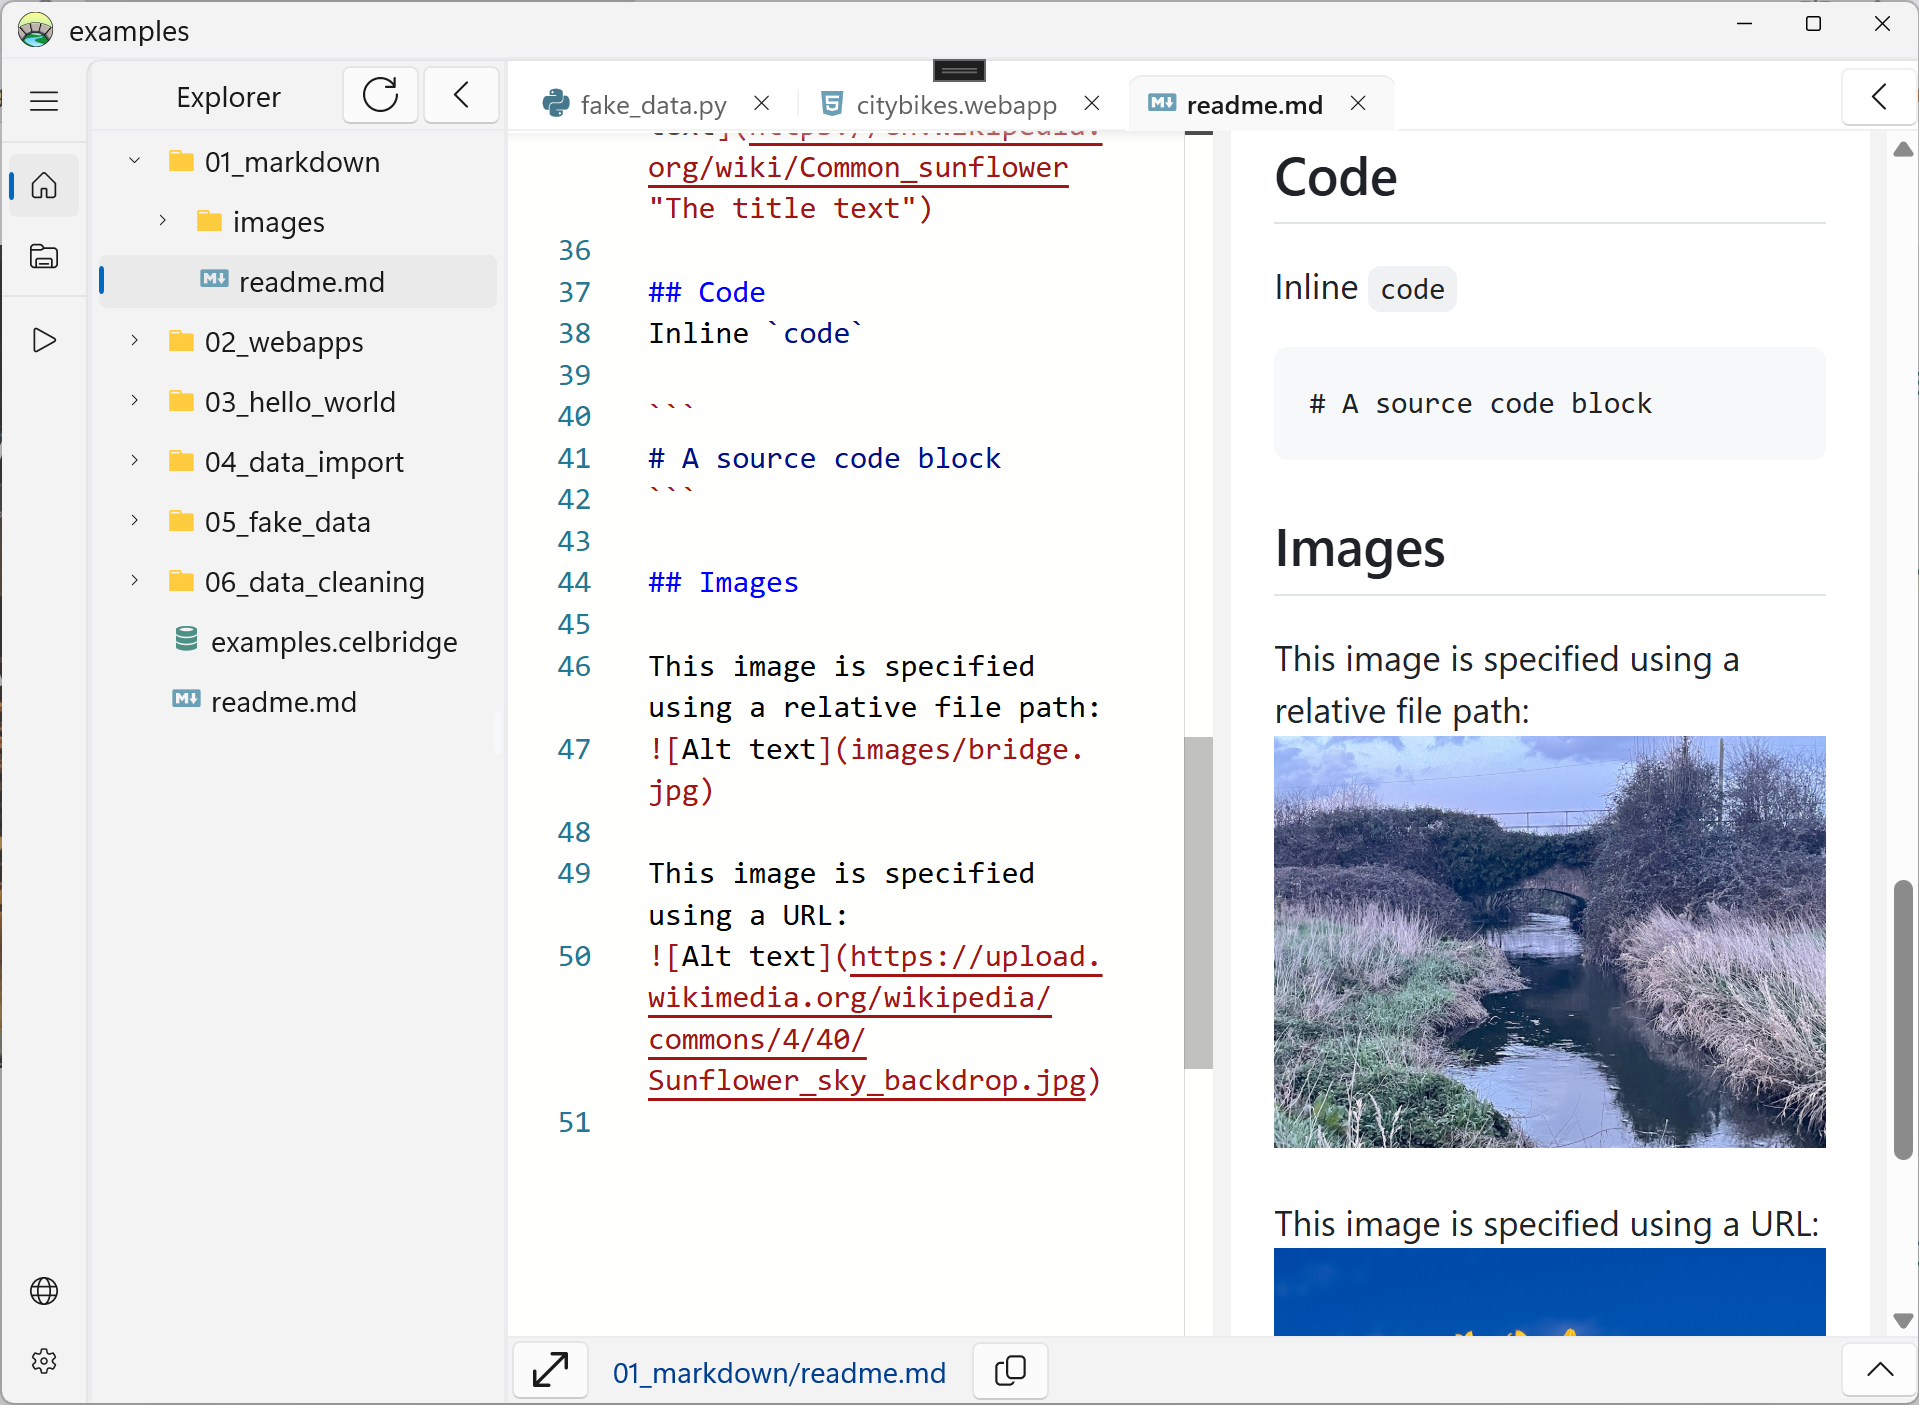Click the images folder icon
The image size is (1919, 1405).
point(209,221)
